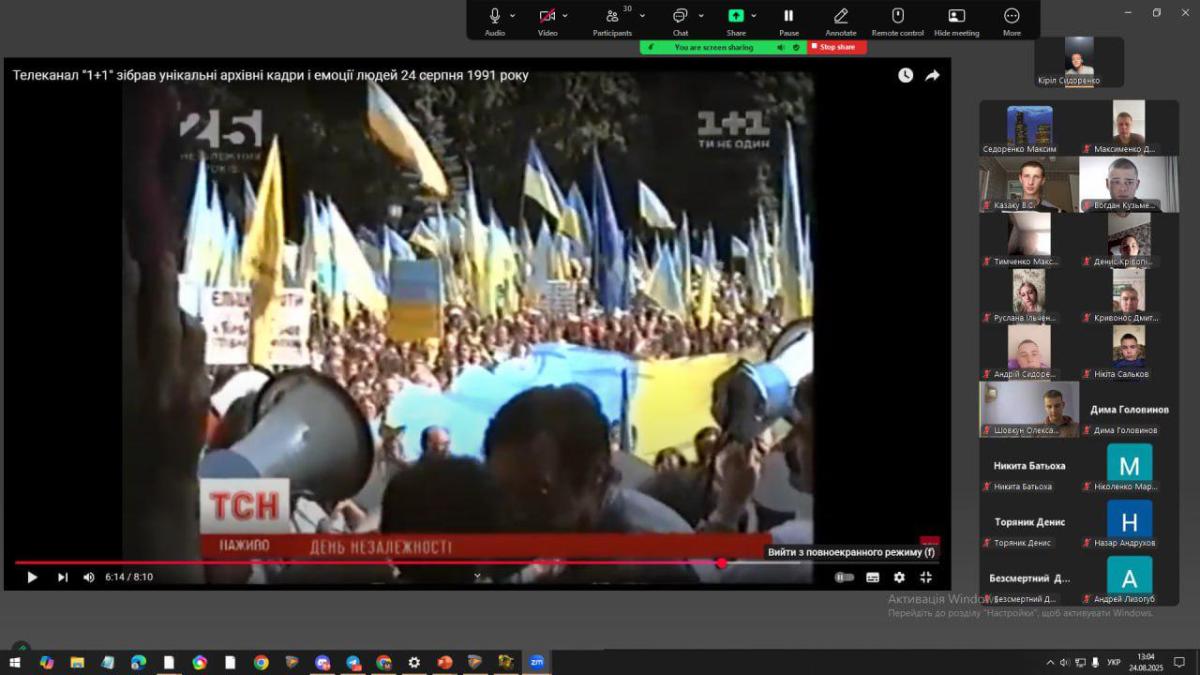Image resolution: width=1200 pixels, height=675 pixels.
Task: Expand the Participants options arrow
Action: [642, 16]
